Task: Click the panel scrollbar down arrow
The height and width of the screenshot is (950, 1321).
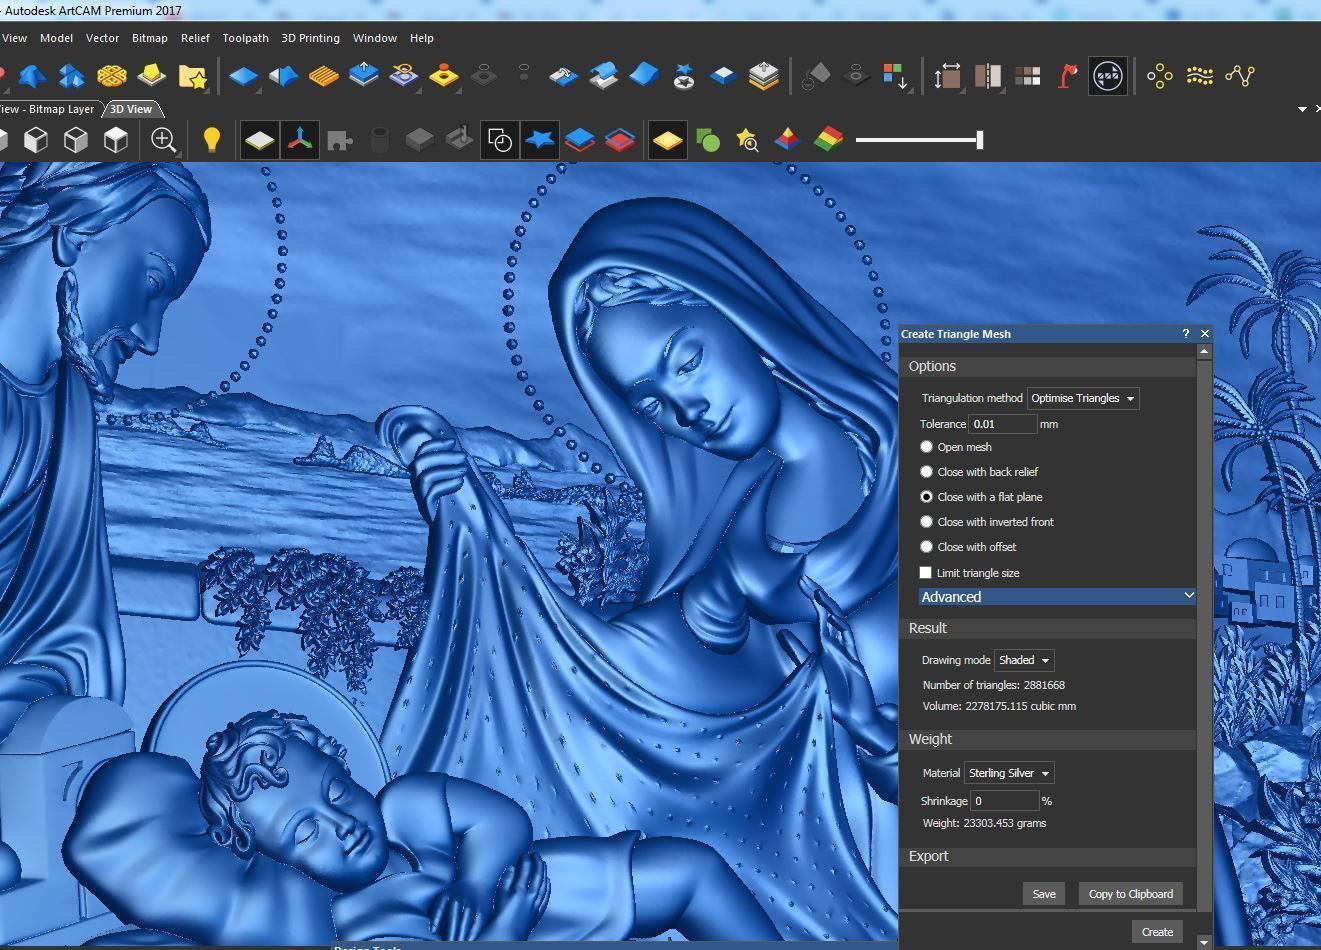Action: (1204, 942)
